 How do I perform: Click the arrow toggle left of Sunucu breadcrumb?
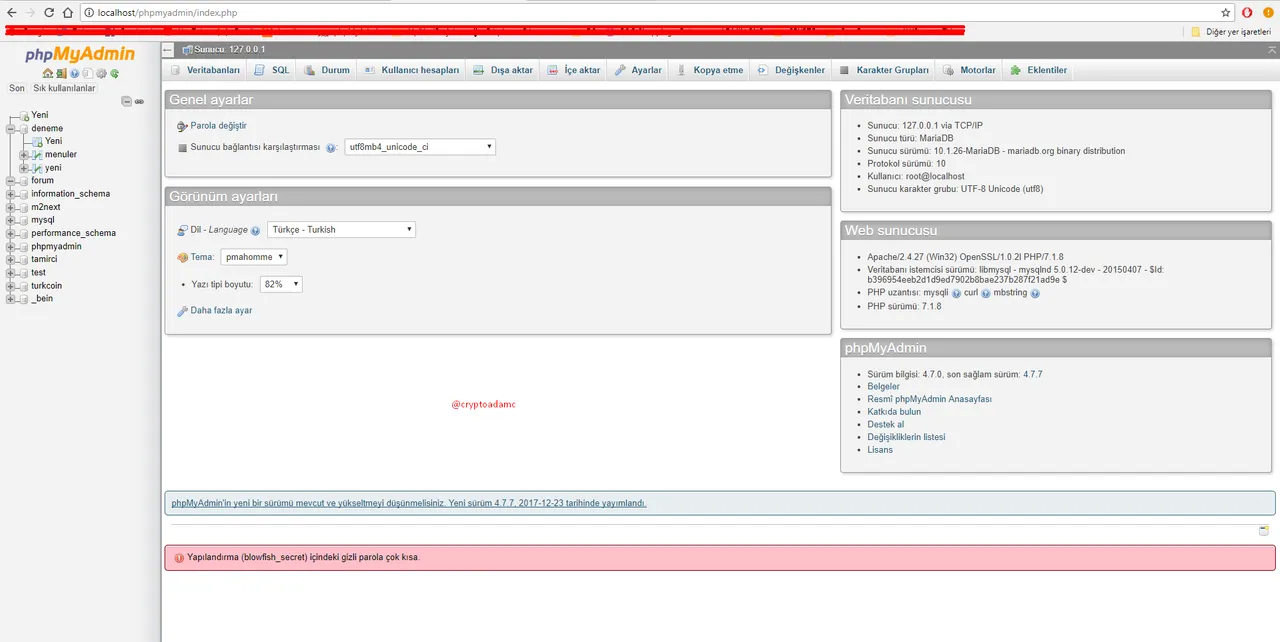tap(168, 49)
